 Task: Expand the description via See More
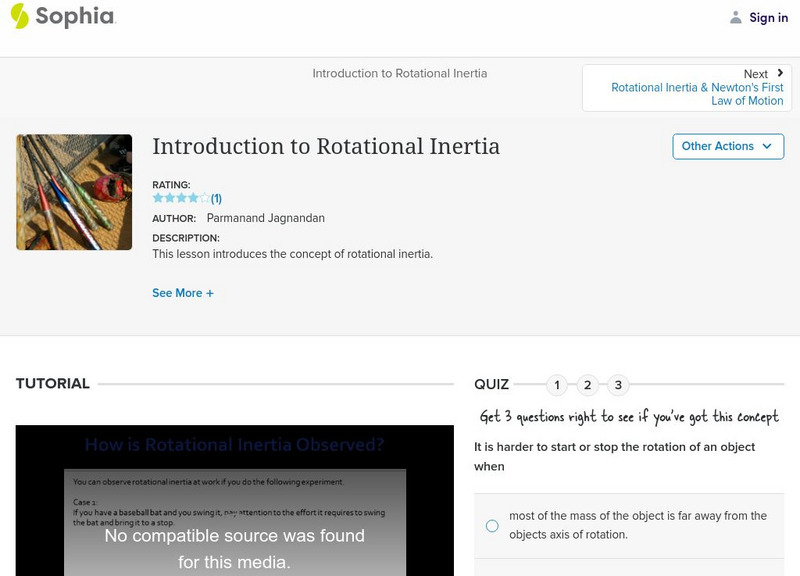pos(183,293)
